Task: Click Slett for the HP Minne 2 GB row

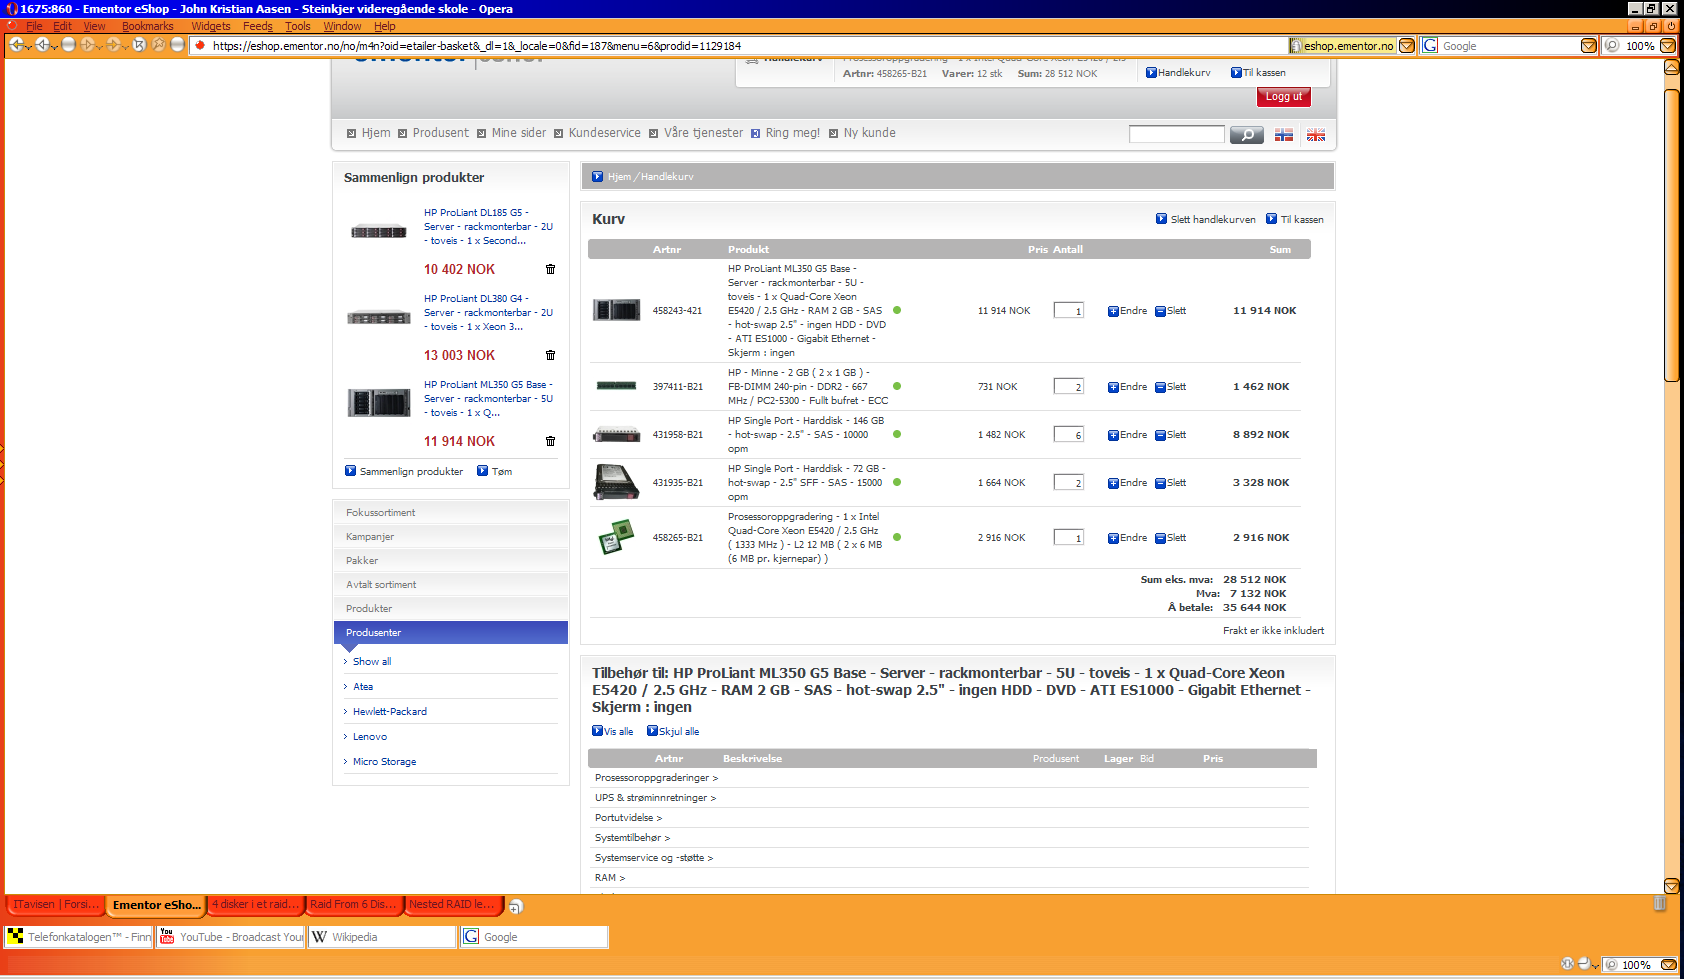Action: click(x=1170, y=387)
